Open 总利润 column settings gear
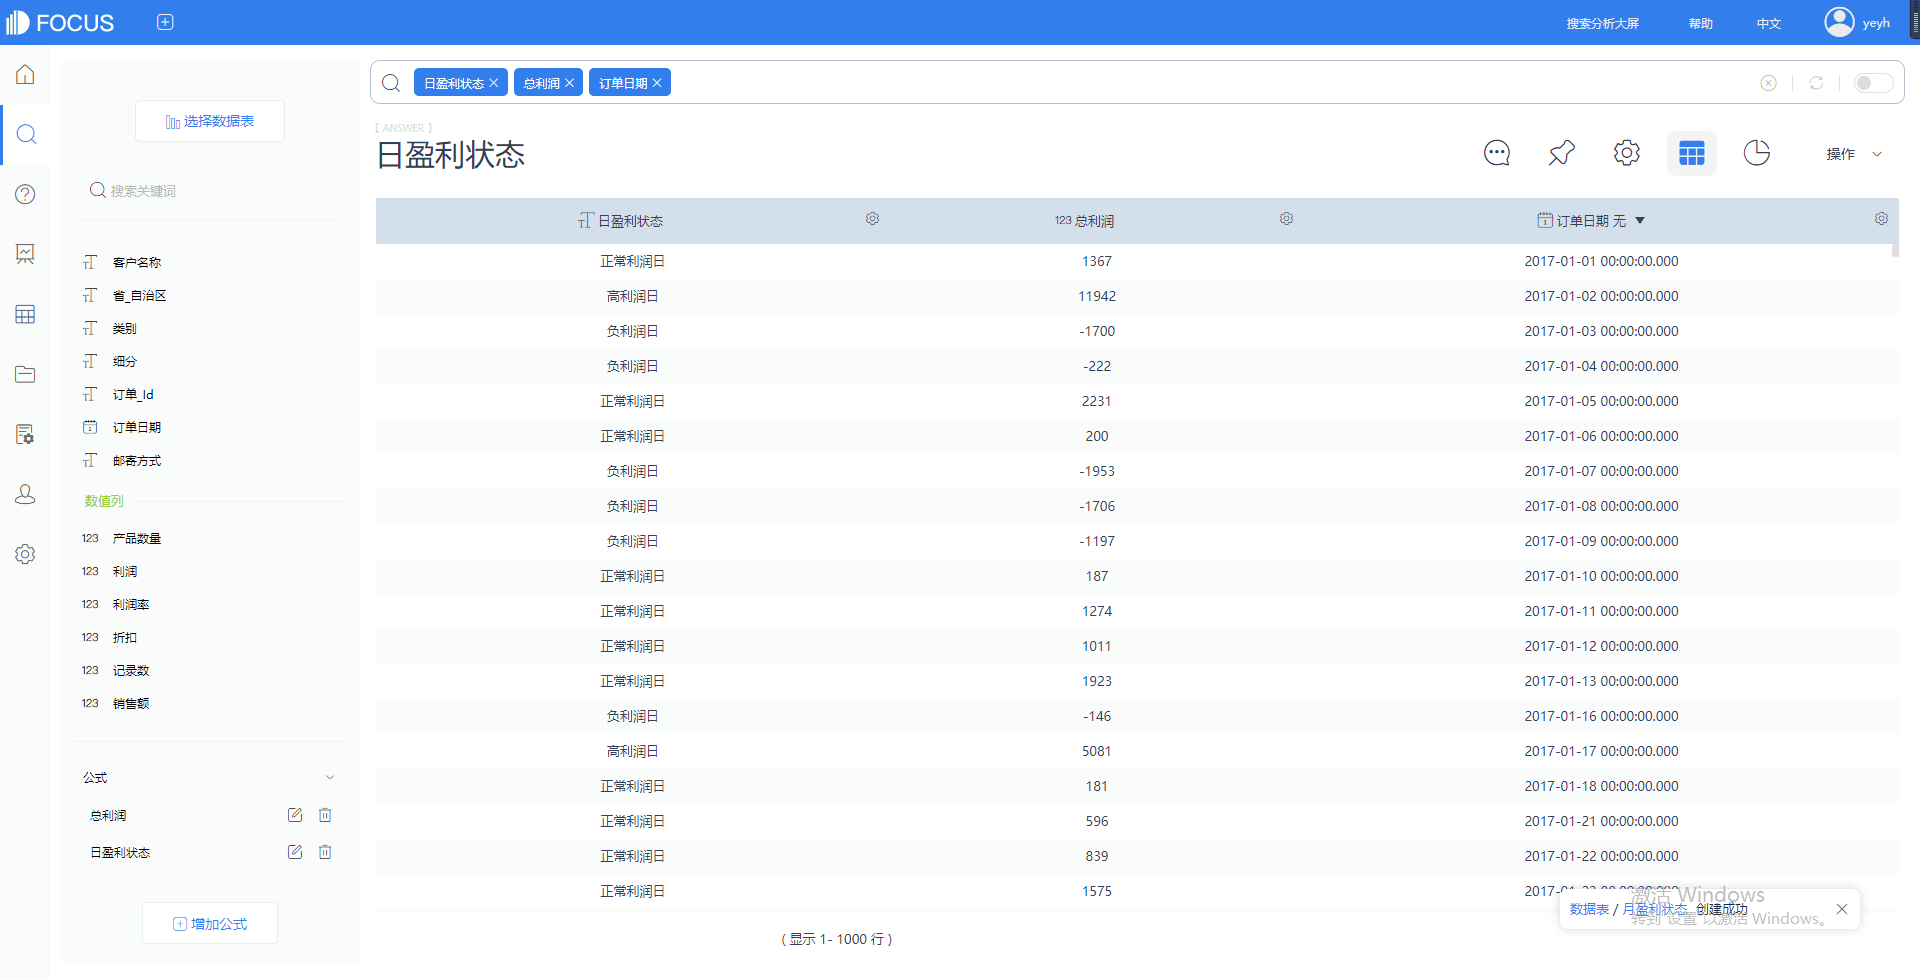The image size is (1920, 979). coord(1286,219)
